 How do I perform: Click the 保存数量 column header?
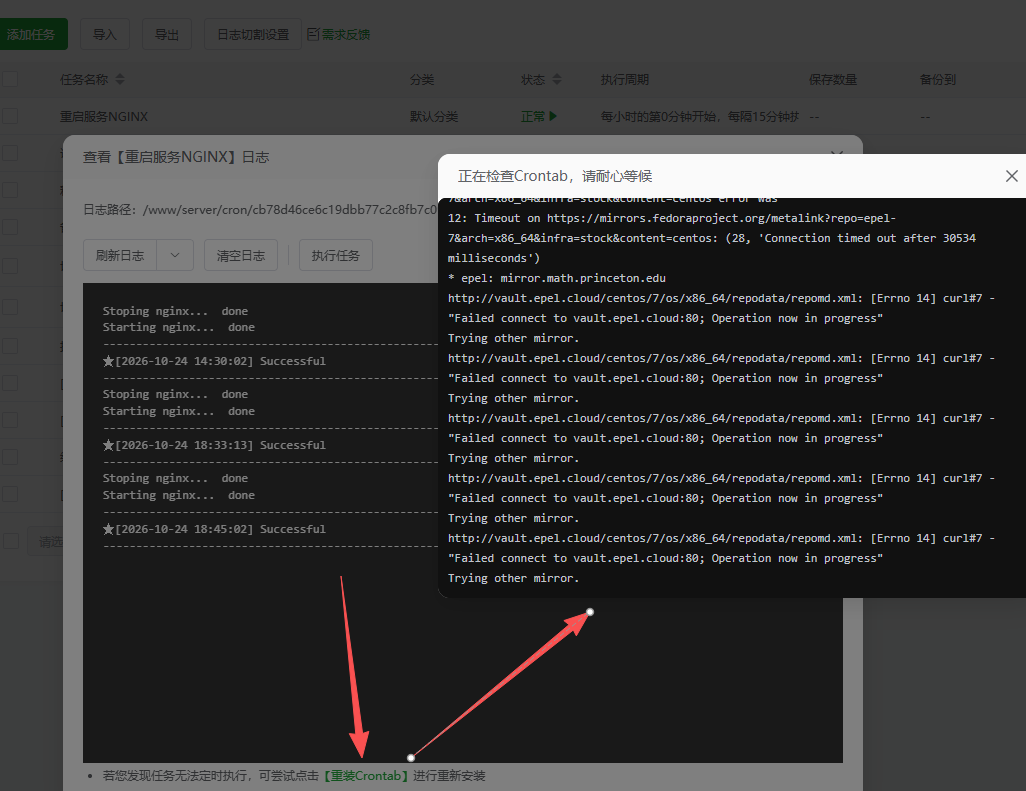tap(833, 80)
